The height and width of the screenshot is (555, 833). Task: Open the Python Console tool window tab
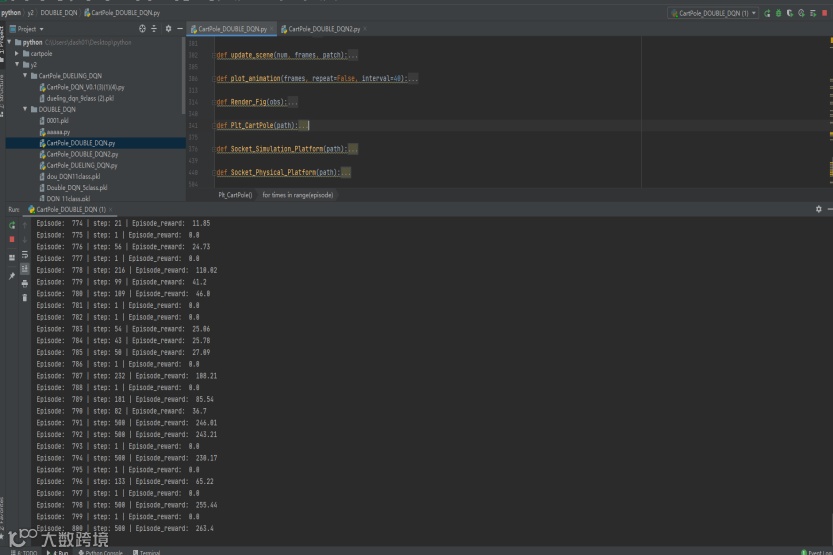click(100, 552)
